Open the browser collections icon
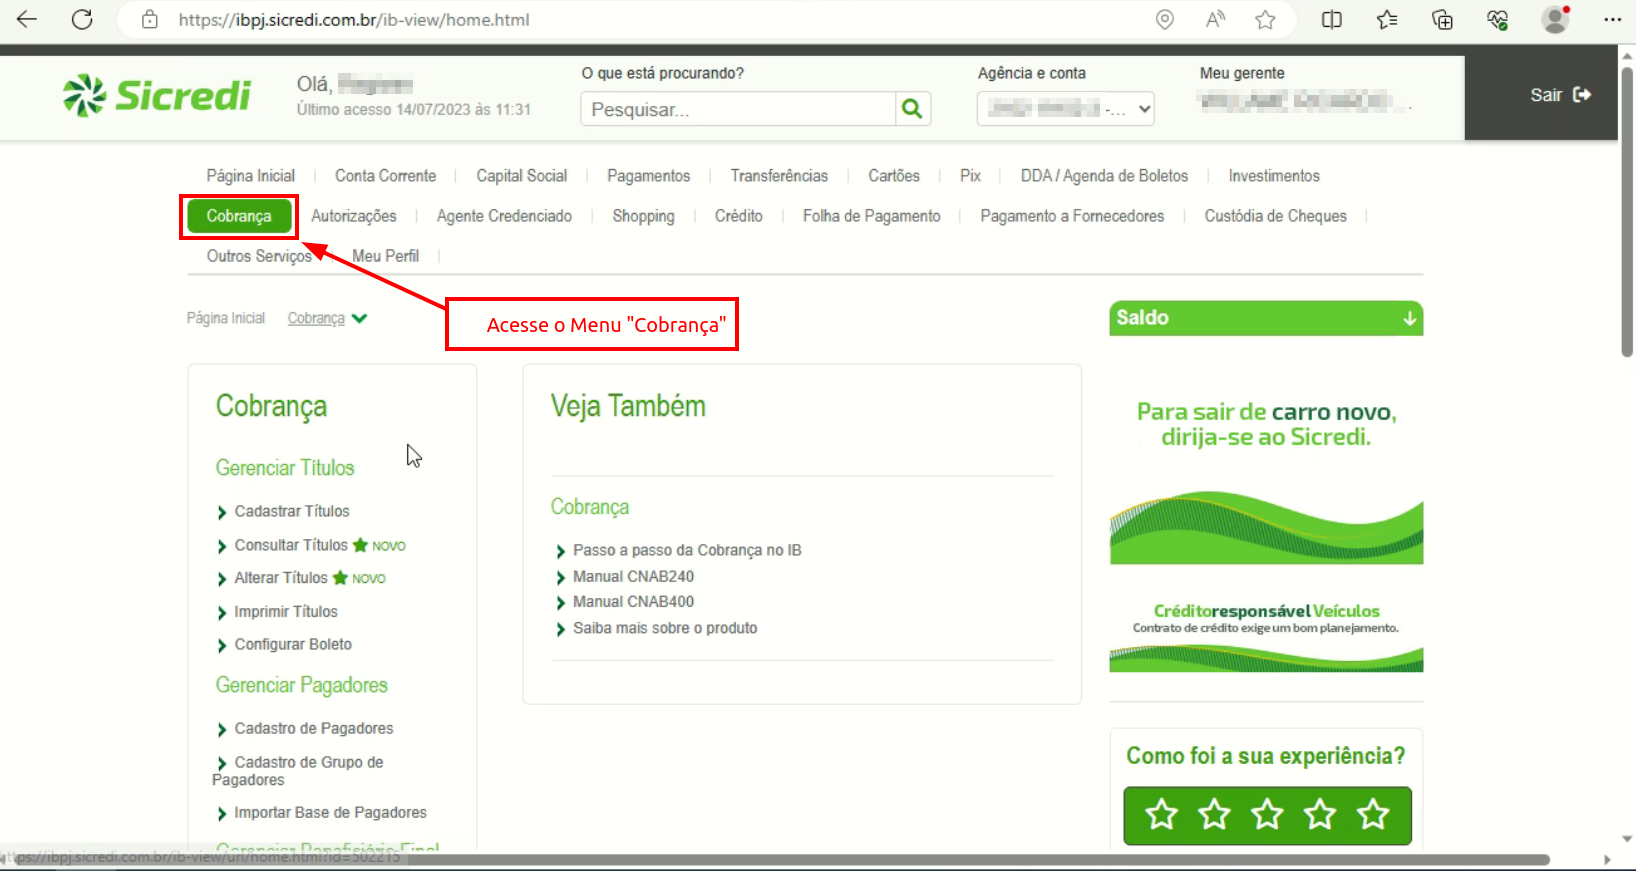 (1442, 19)
